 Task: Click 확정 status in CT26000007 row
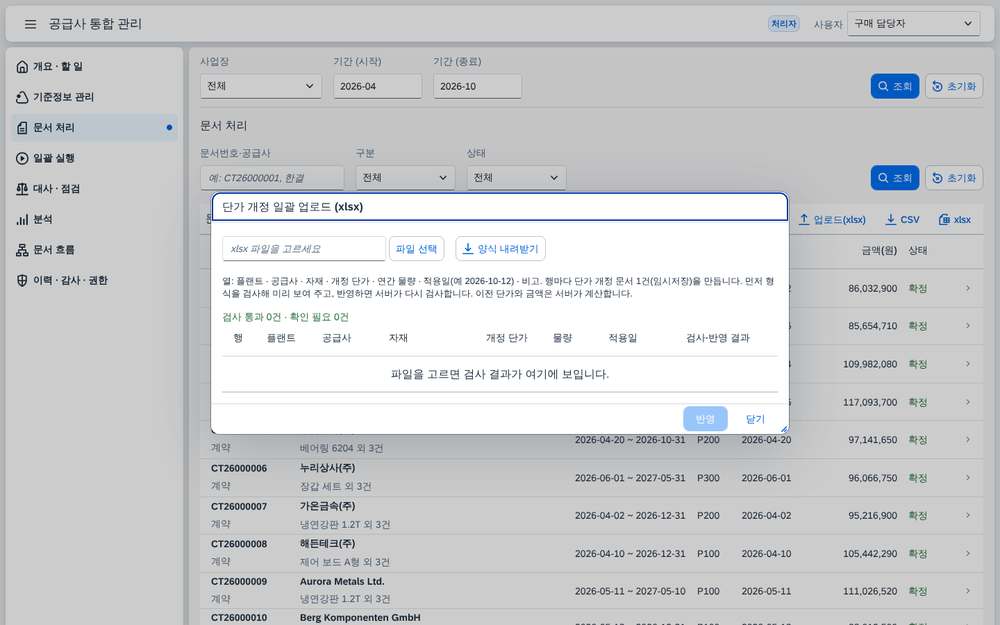pos(918,515)
